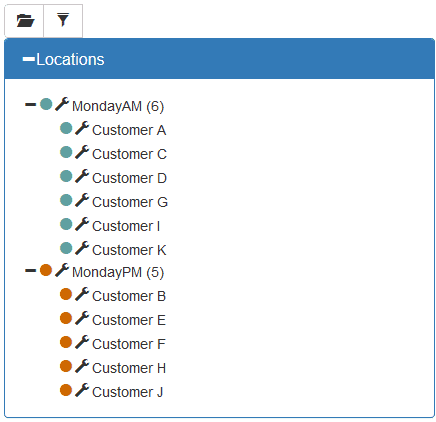Click the wrench icon next to Customer E
The image size is (436, 422).
coord(82,318)
